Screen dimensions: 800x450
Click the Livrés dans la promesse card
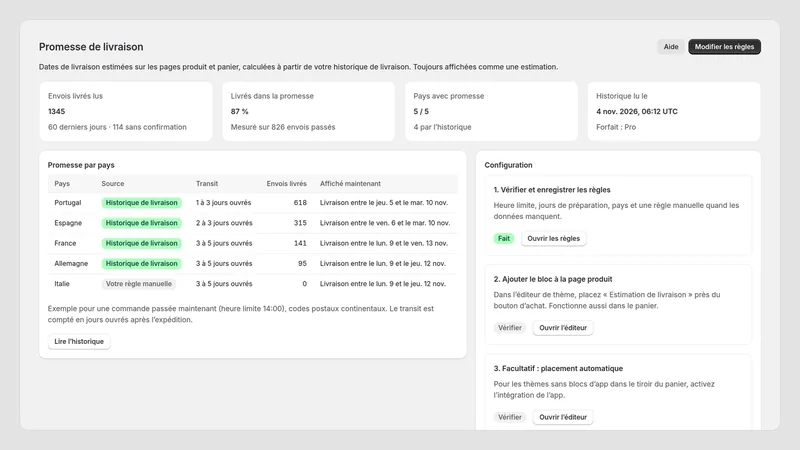coord(309,111)
